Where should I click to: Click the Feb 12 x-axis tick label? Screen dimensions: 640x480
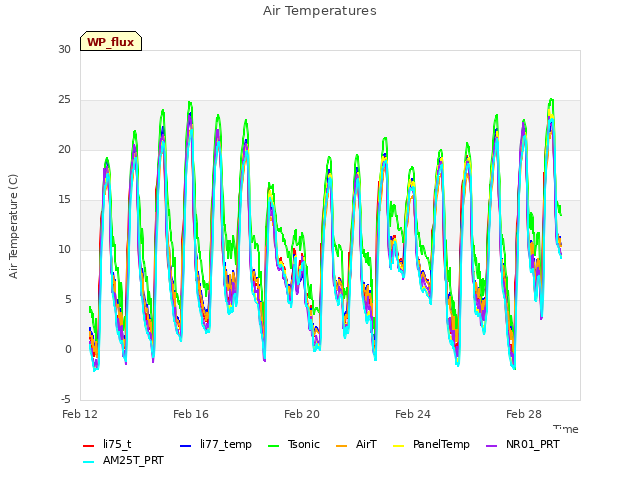(80, 414)
